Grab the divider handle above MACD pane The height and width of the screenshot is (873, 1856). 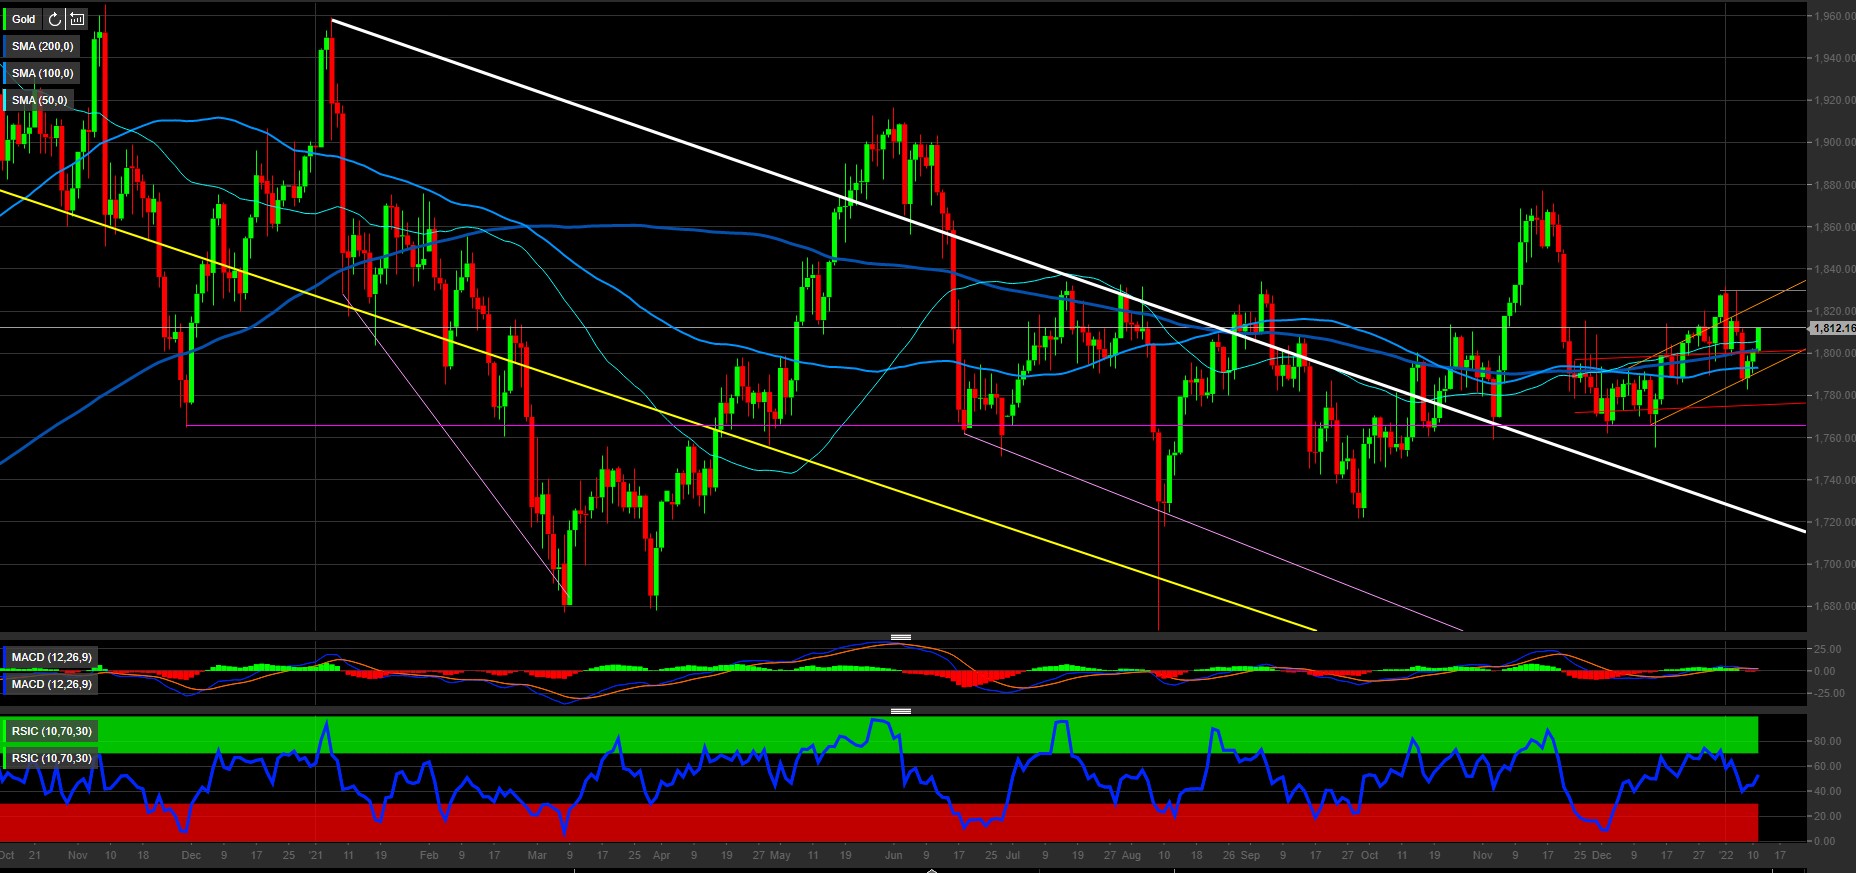pos(900,637)
